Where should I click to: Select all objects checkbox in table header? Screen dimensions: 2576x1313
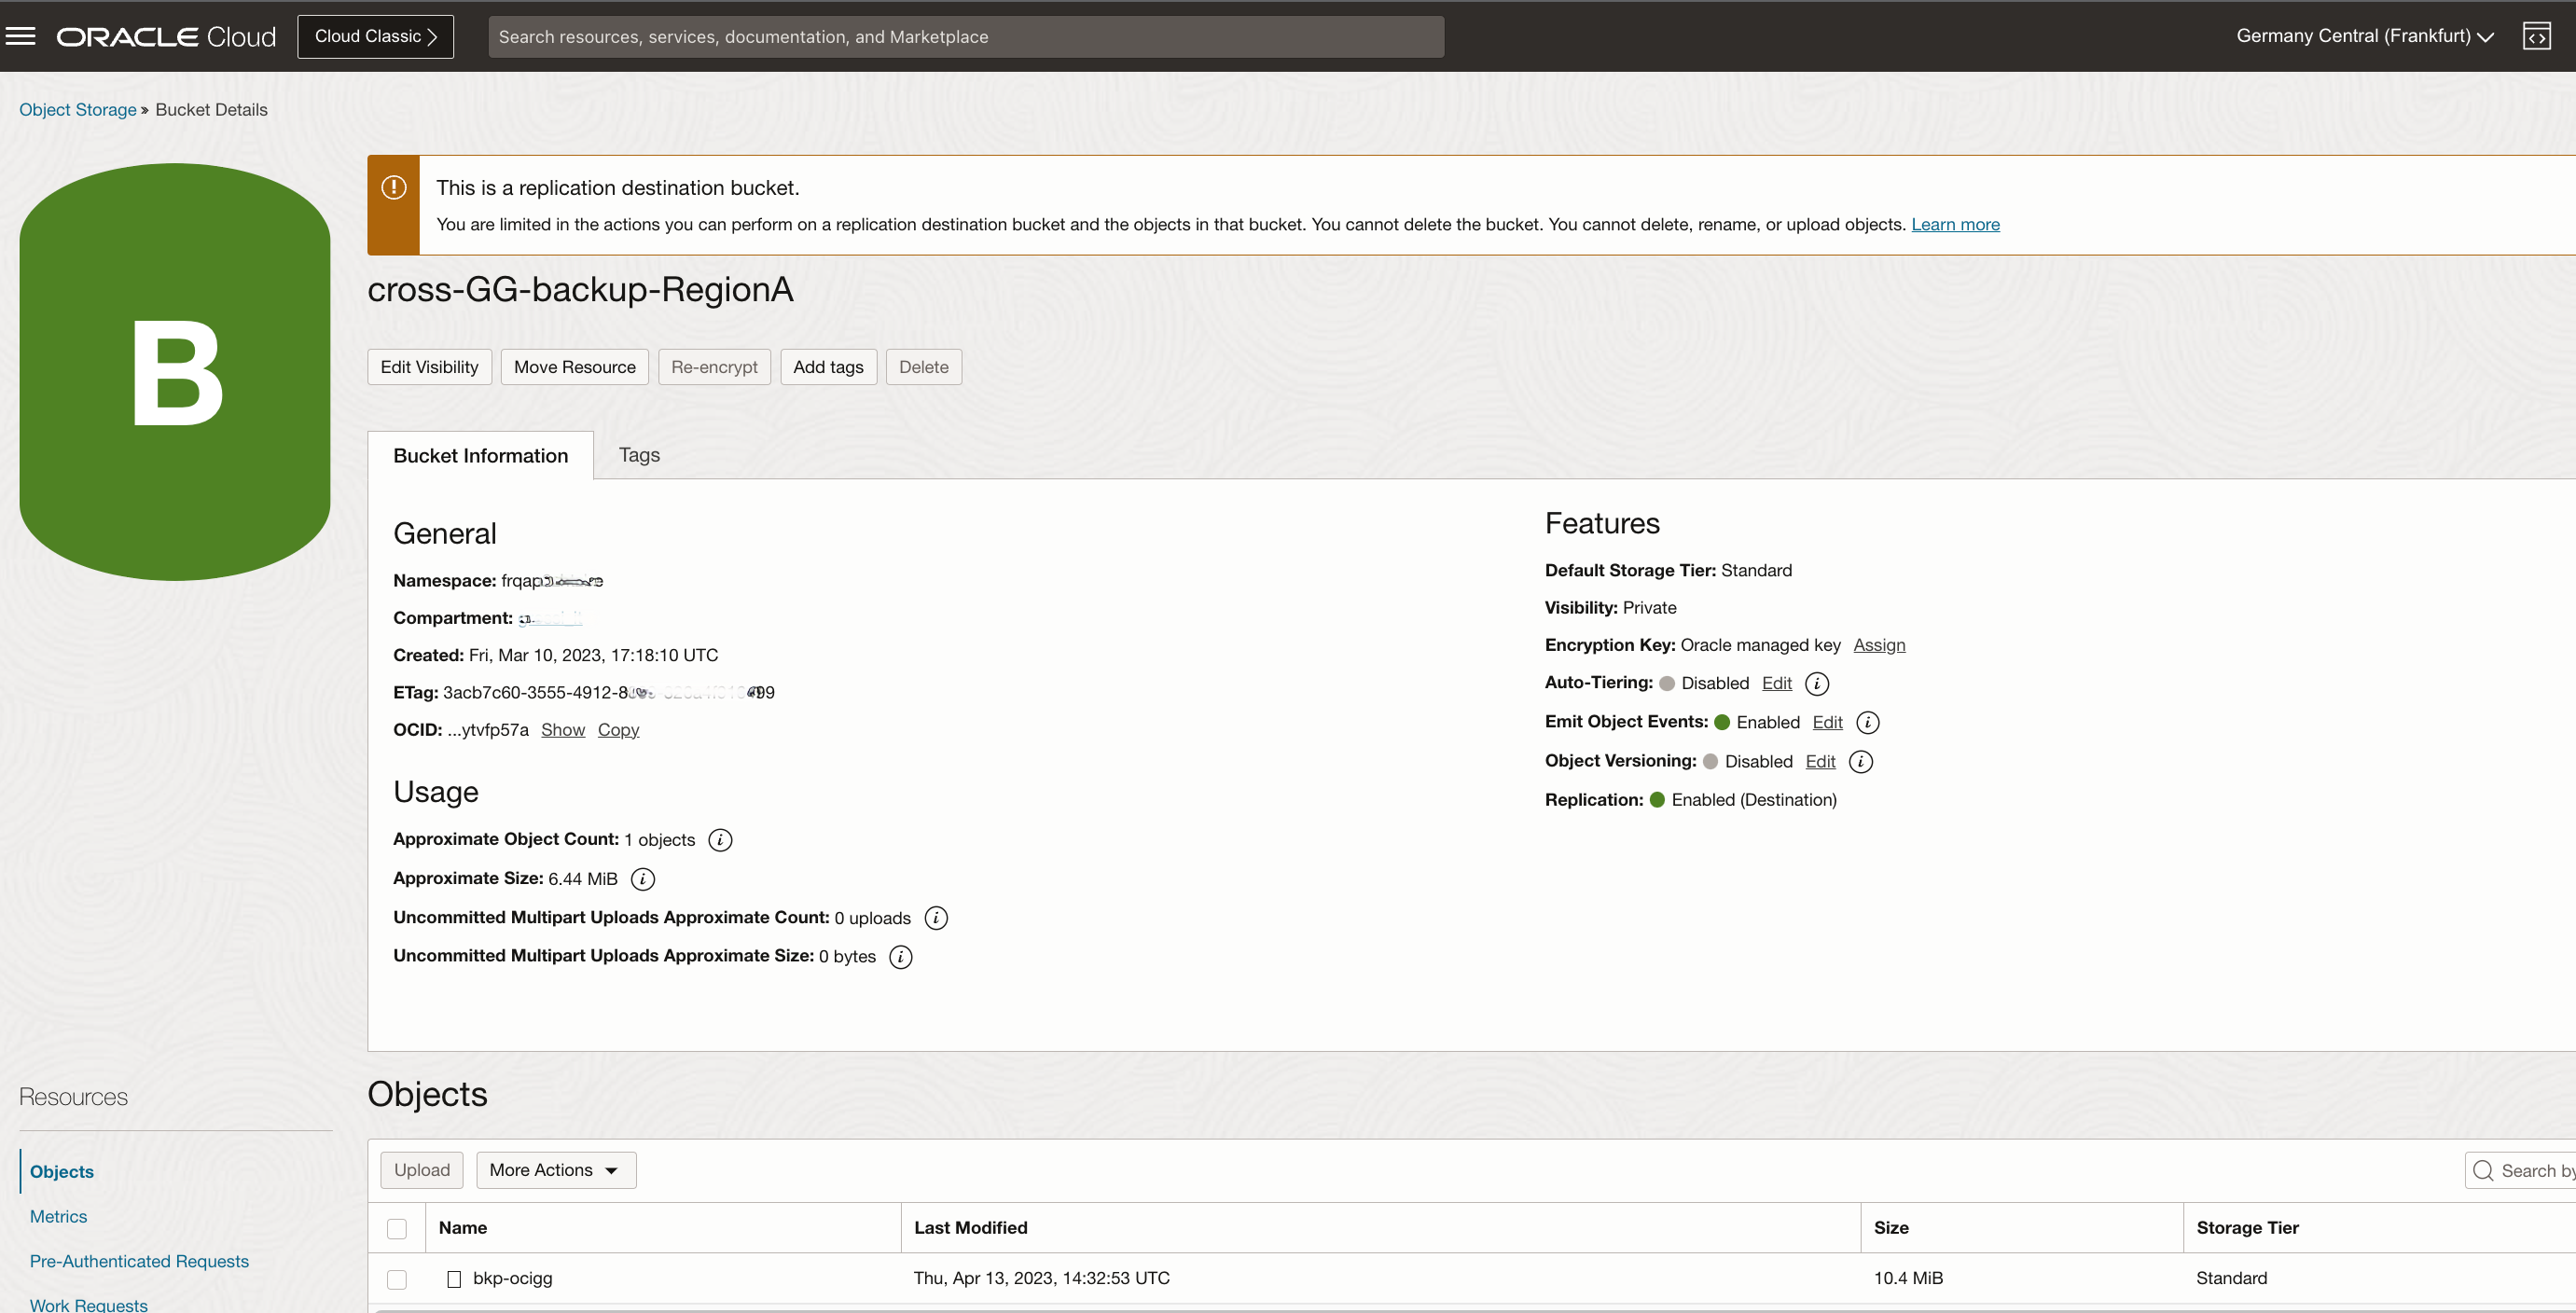click(x=397, y=1228)
